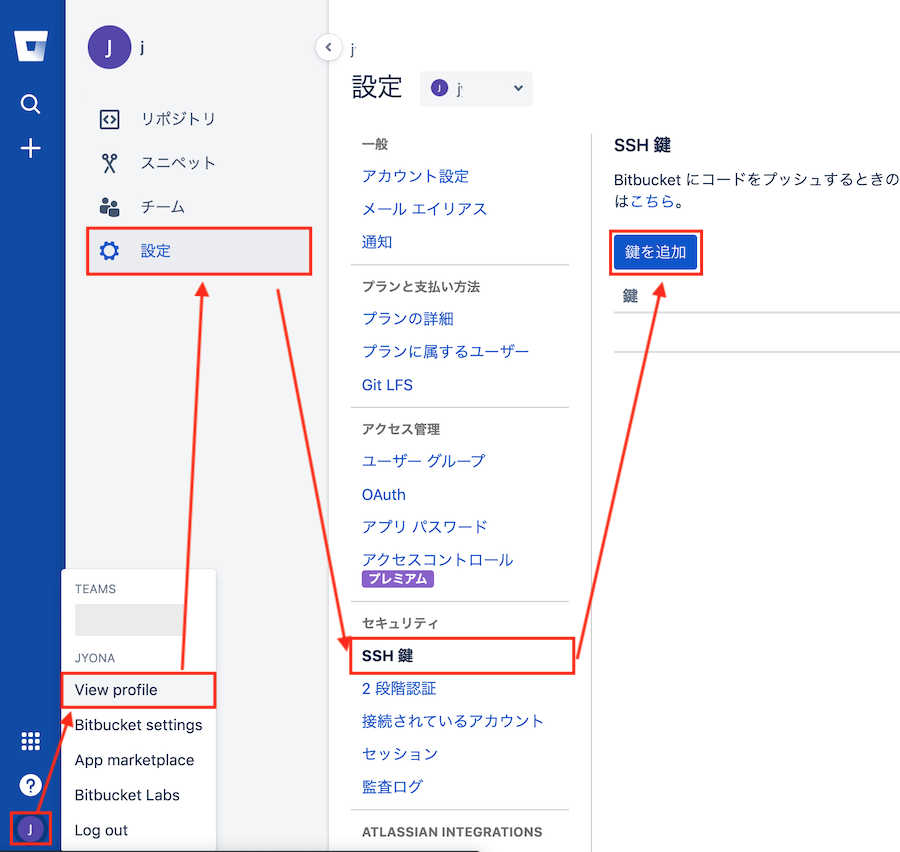Click the large J profile avatar
The height and width of the screenshot is (852, 900).
109,47
